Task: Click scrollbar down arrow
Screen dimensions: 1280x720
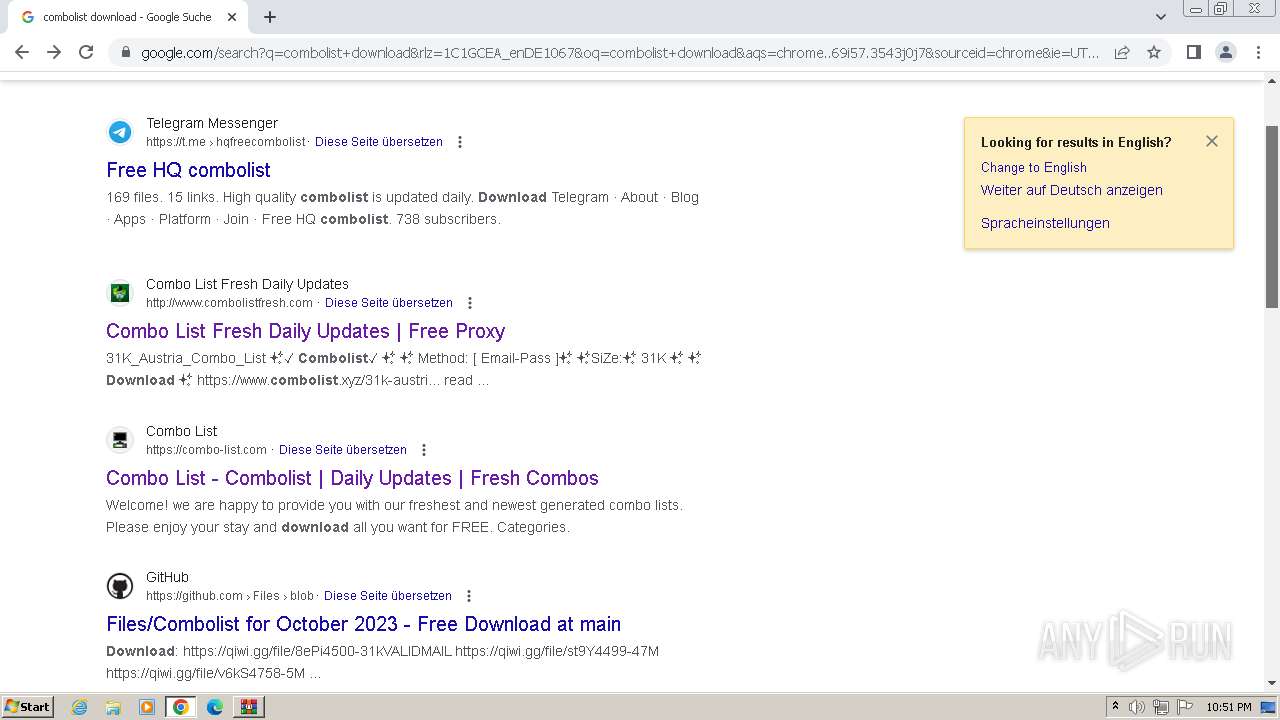Action: coord(1272,683)
